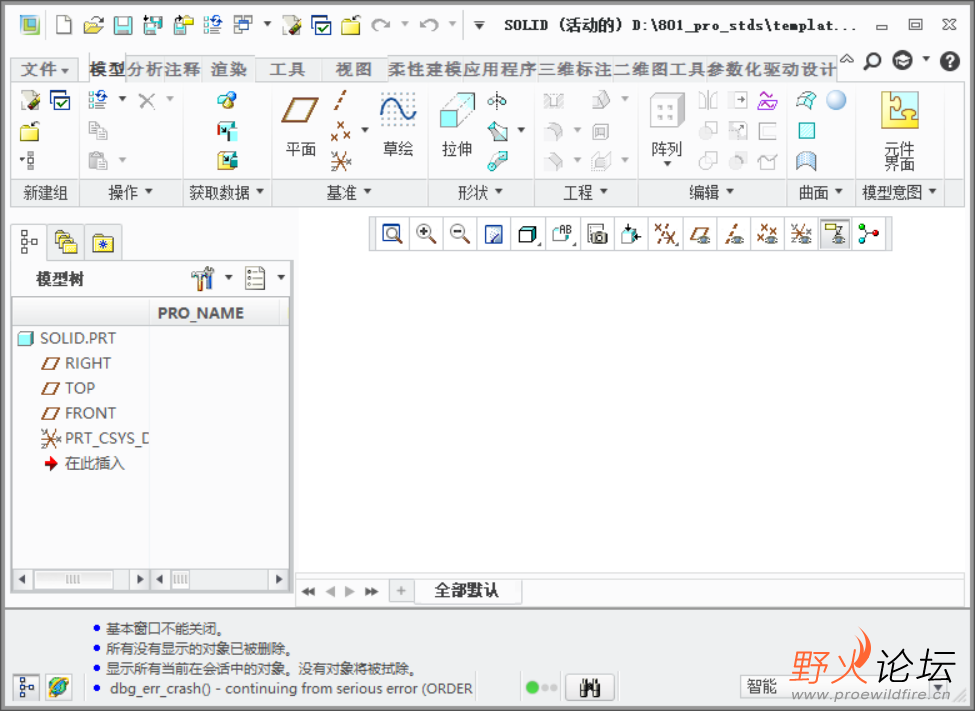Select the 全部默认 layer tab
The height and width of the screenshot is (711, 975).
[x=466, y=590]
